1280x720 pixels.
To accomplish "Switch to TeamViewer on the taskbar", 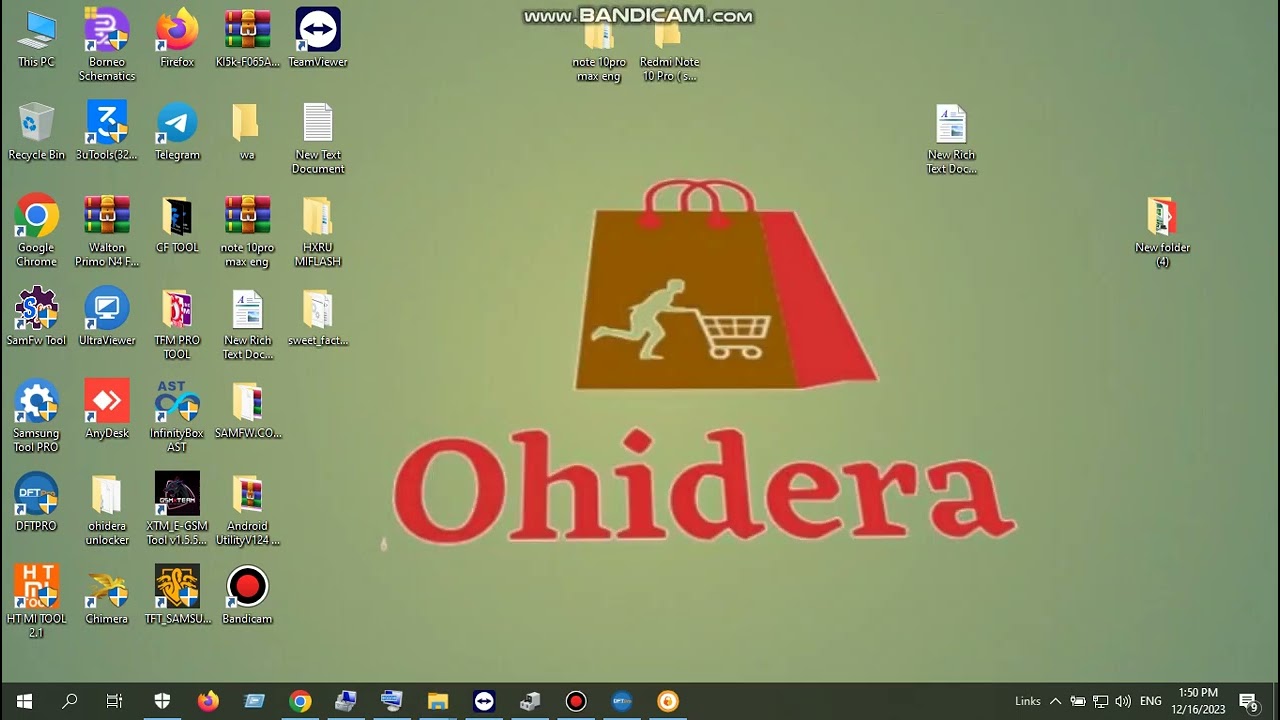I will [484, 701].
